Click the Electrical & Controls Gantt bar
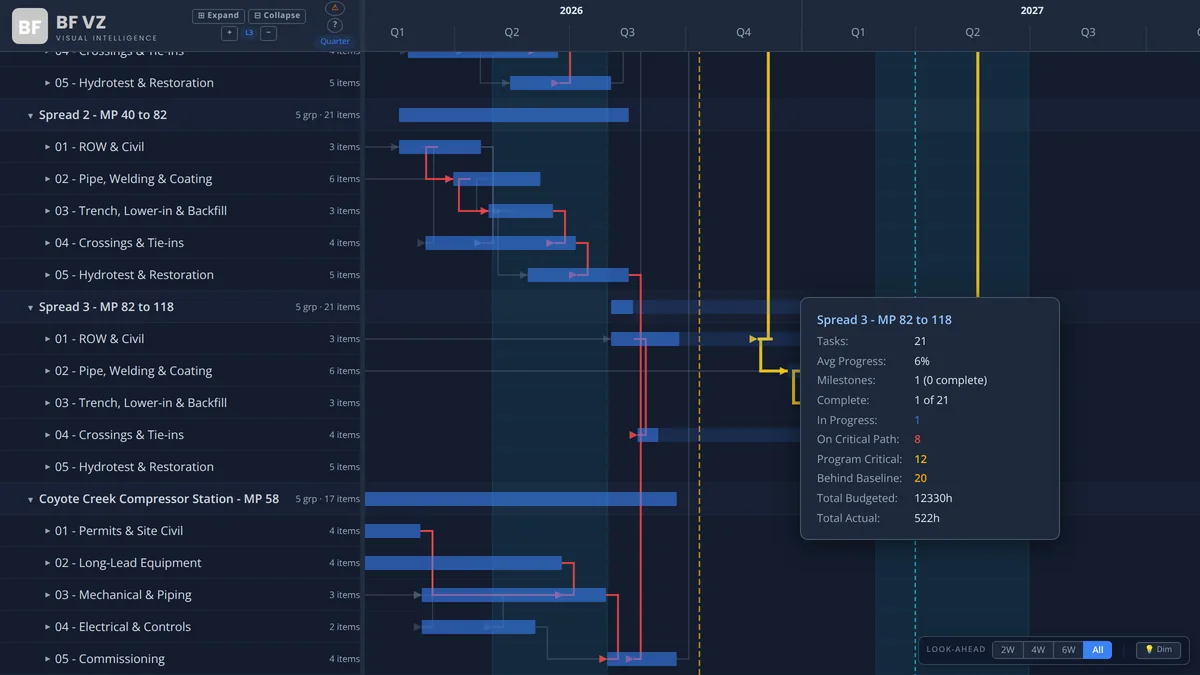The width and height of the screenshot is (1200, 675). (479, 627)
